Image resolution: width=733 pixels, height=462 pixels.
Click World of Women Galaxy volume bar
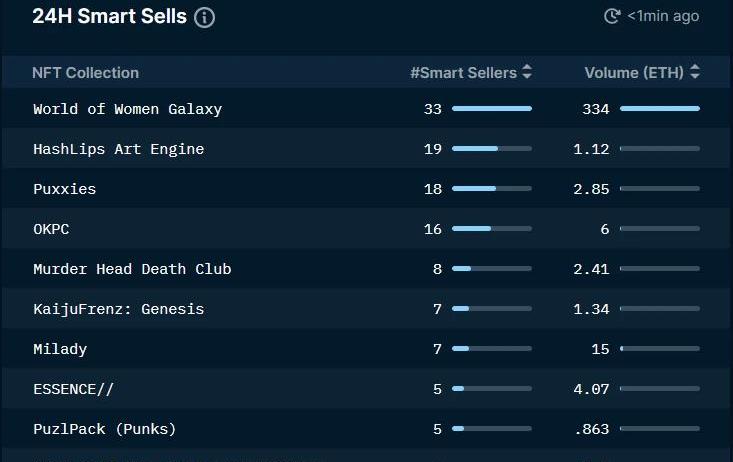(660, 108)
